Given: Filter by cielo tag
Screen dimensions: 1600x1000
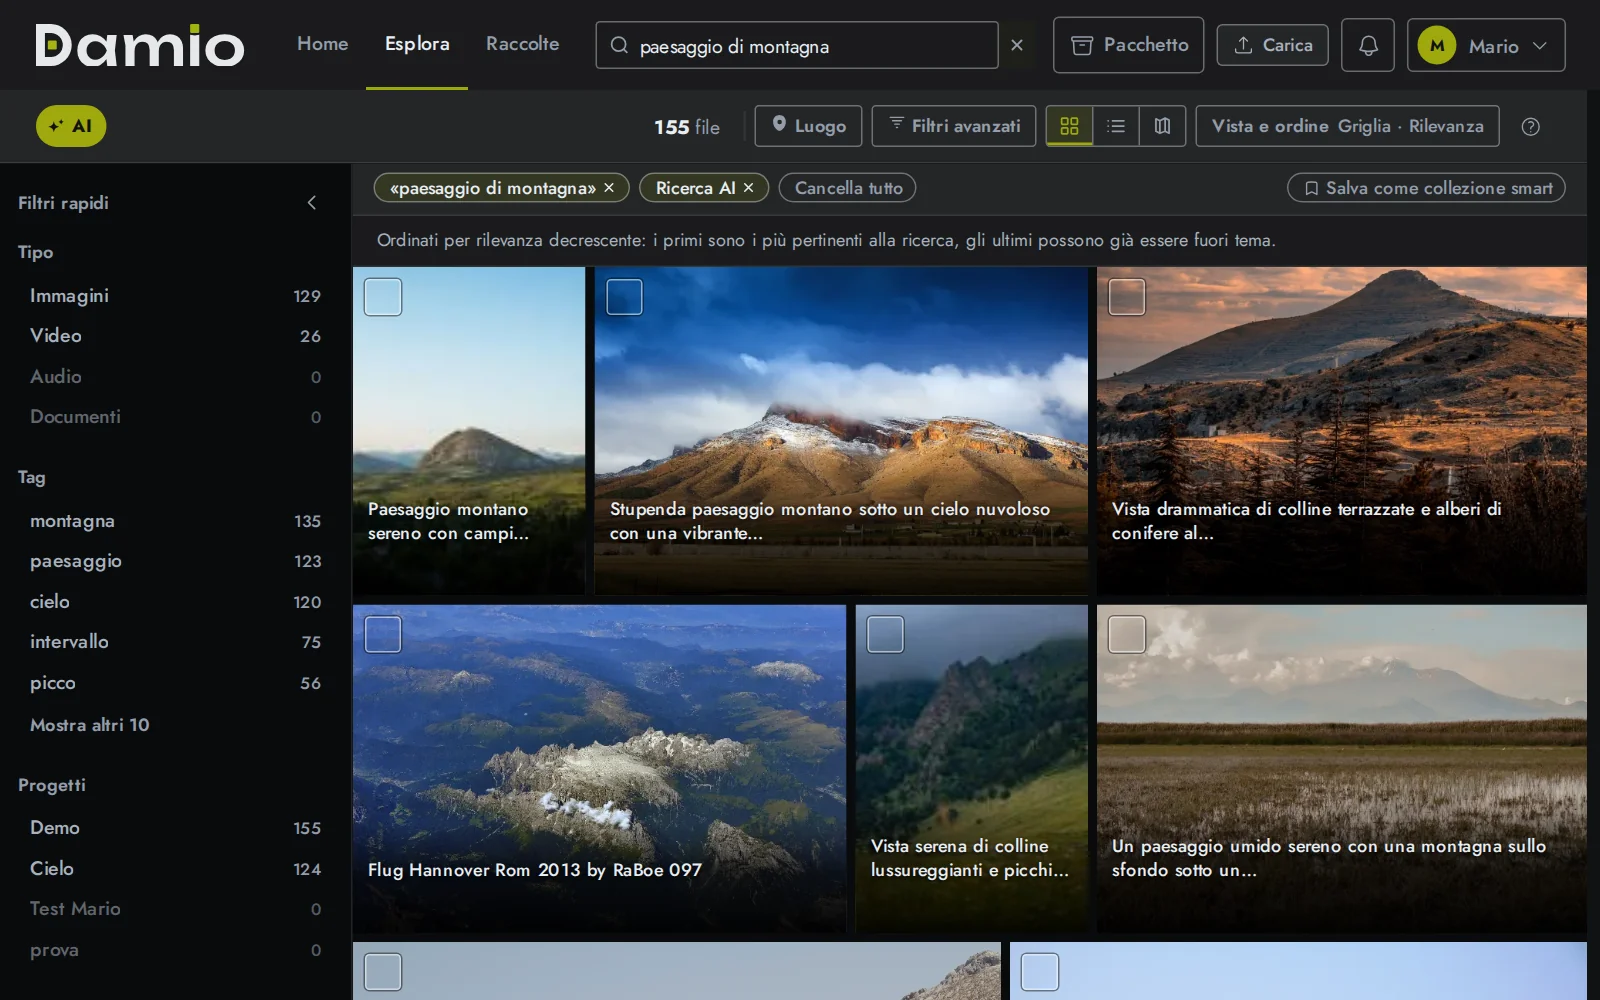Looking at the screenshot, I should tap(175, 602).
